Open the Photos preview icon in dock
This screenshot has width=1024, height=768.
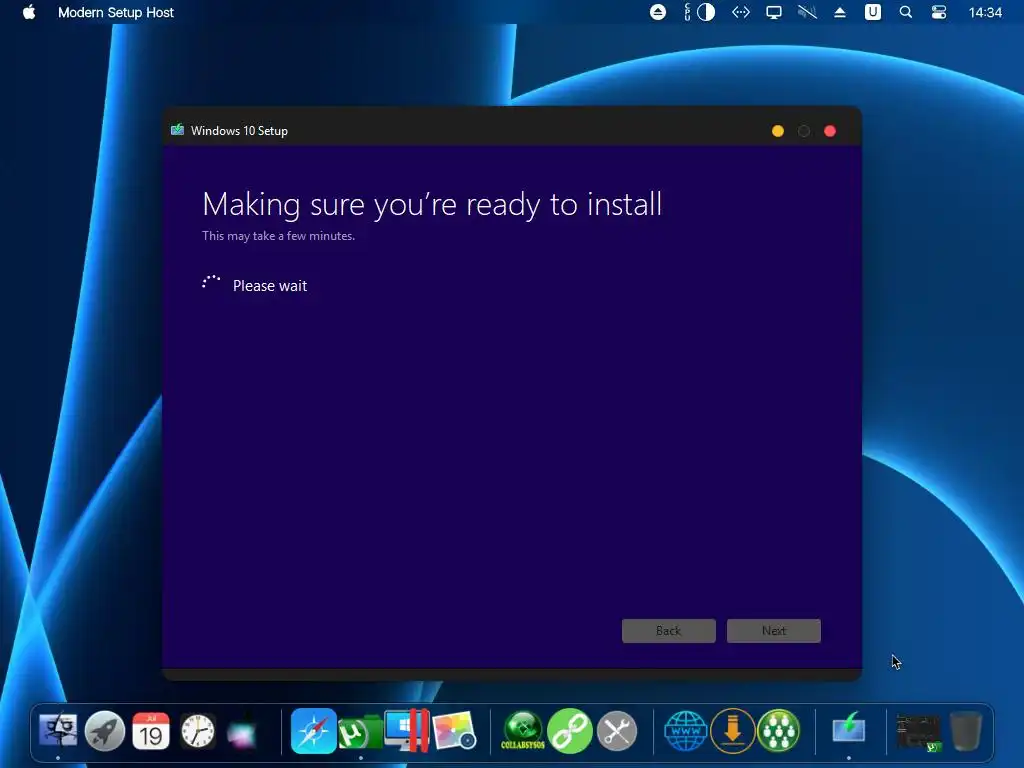click(x=454, y=732)
